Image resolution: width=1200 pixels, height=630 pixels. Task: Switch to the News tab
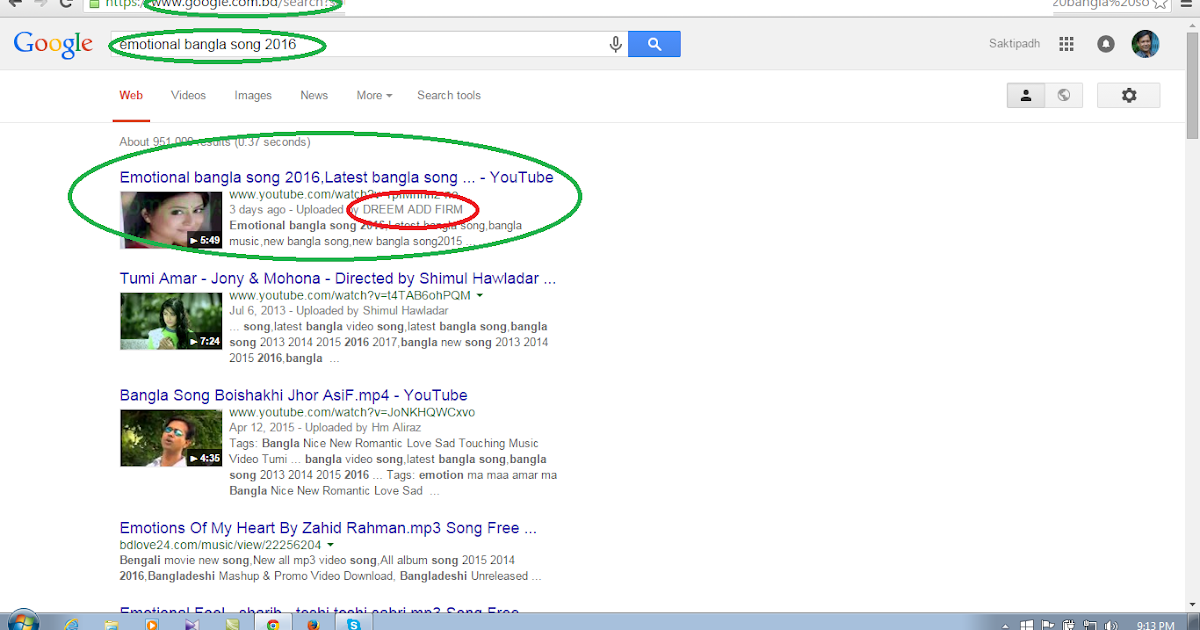click(x=314, y=95)
